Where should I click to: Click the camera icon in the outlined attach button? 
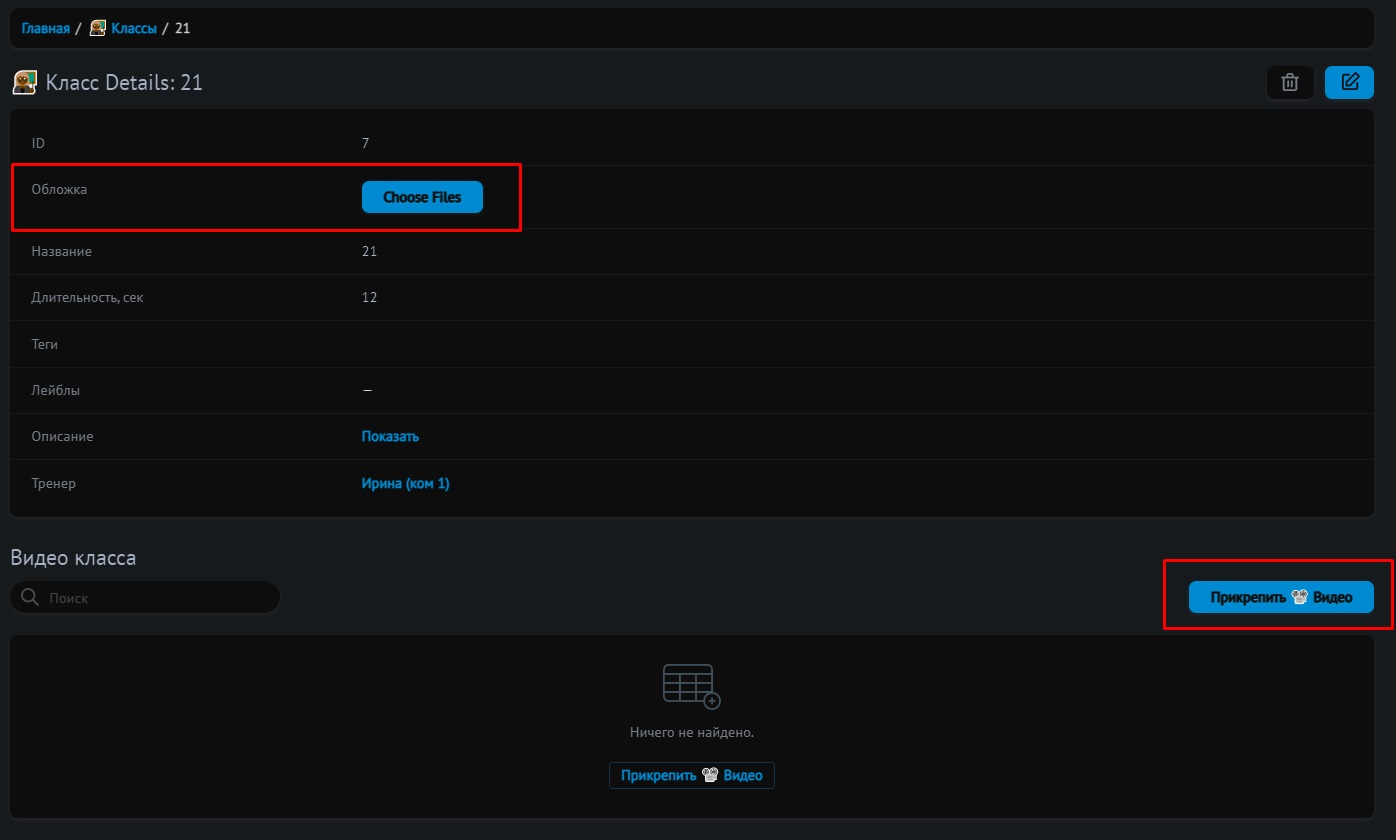[710, 775]
